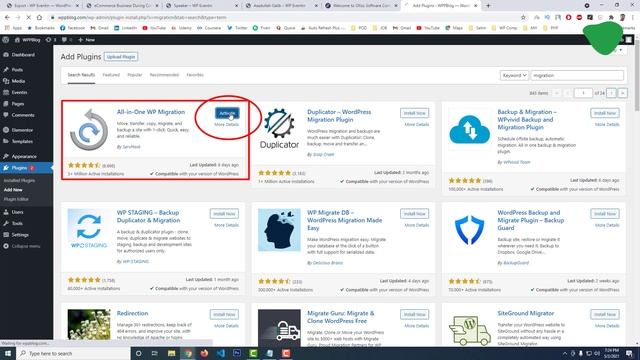Go to the last page of plugins

click(x=622, y=93)
